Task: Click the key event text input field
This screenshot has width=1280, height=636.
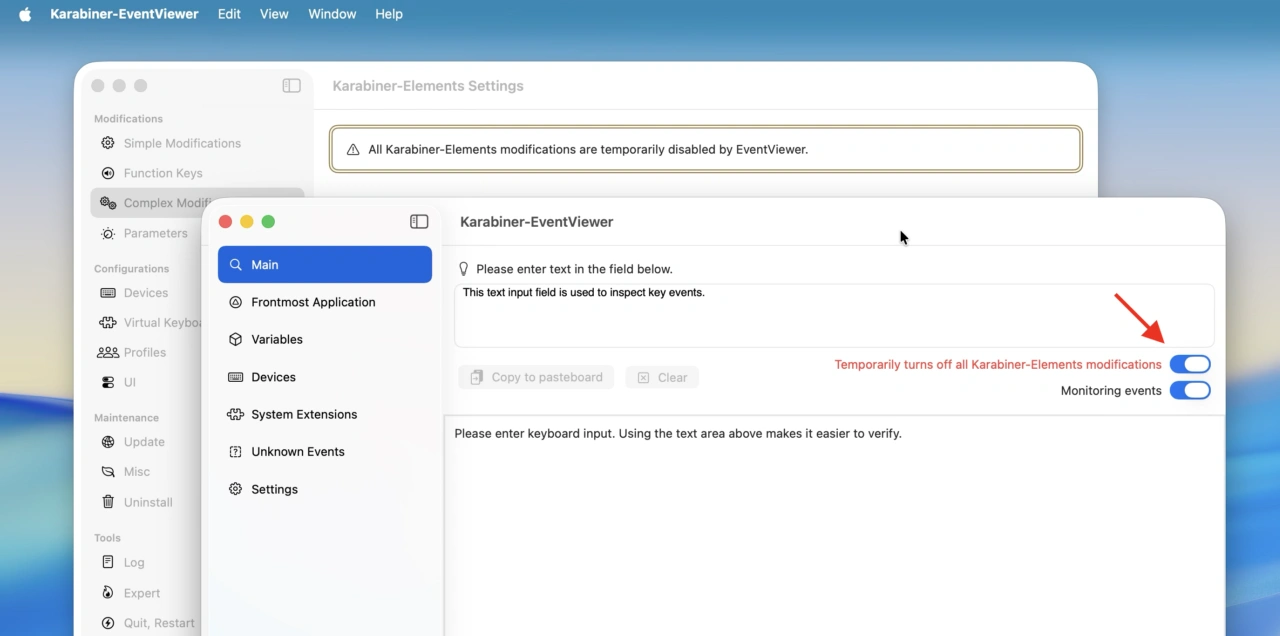Action: point(835,315)
